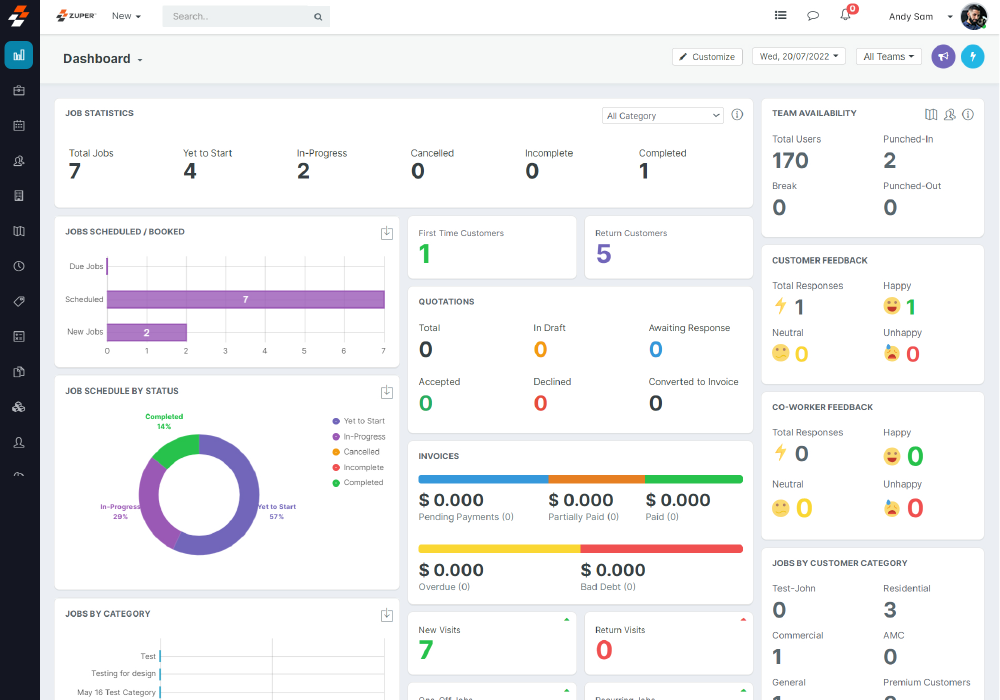Open map view in Team Availability
The width and height of the screenshot is (1000, 700).
click(x=931, y=115)
